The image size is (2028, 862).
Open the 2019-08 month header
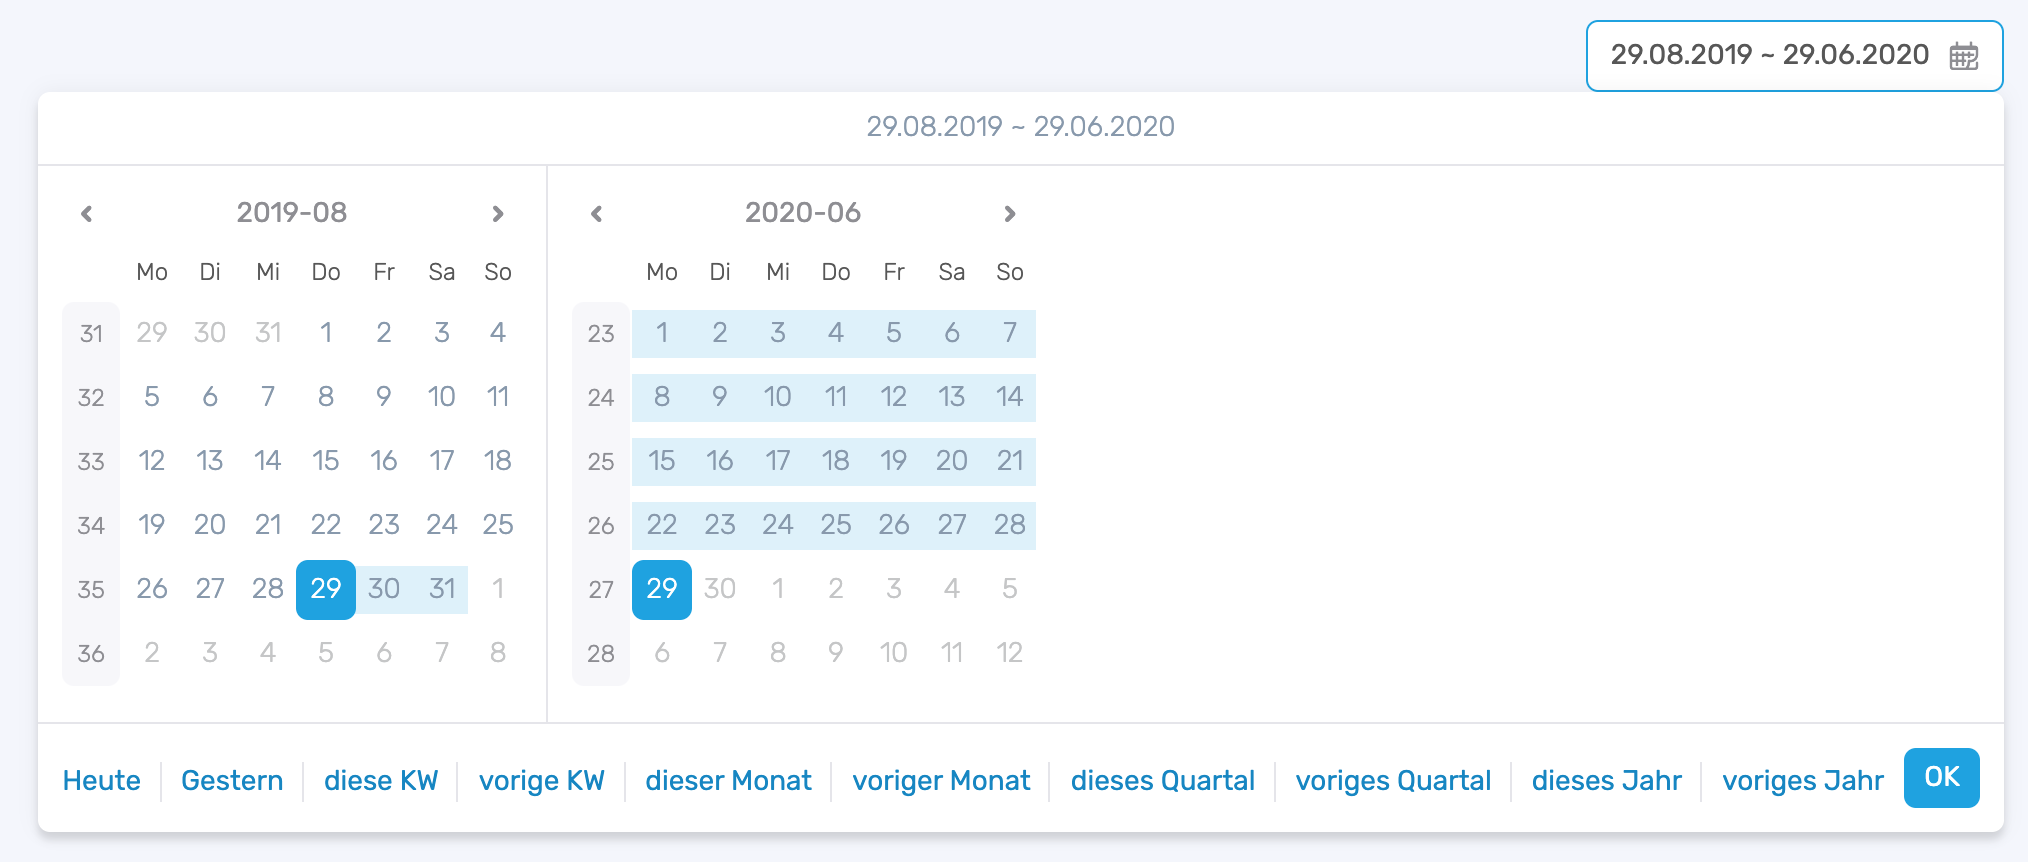292,212
